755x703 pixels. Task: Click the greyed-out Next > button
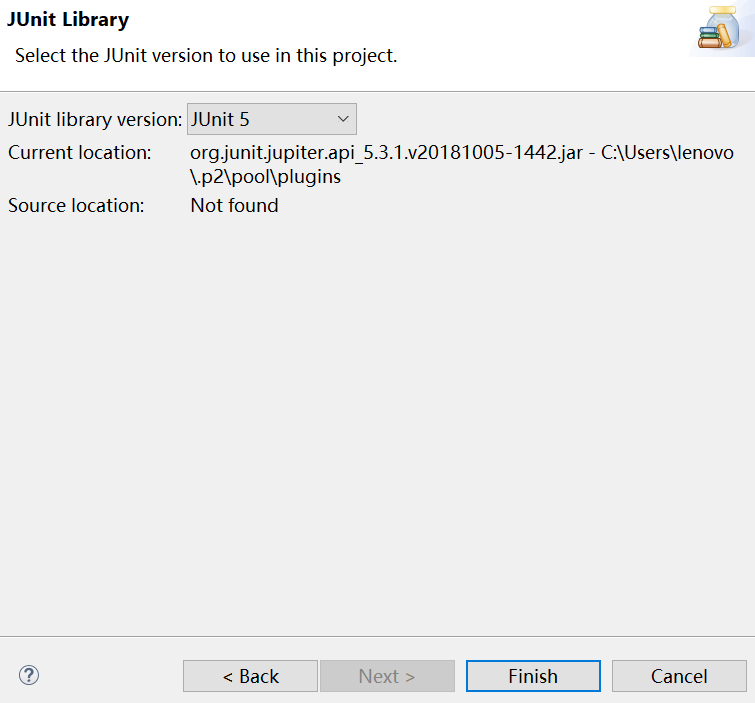pos(387,676)
